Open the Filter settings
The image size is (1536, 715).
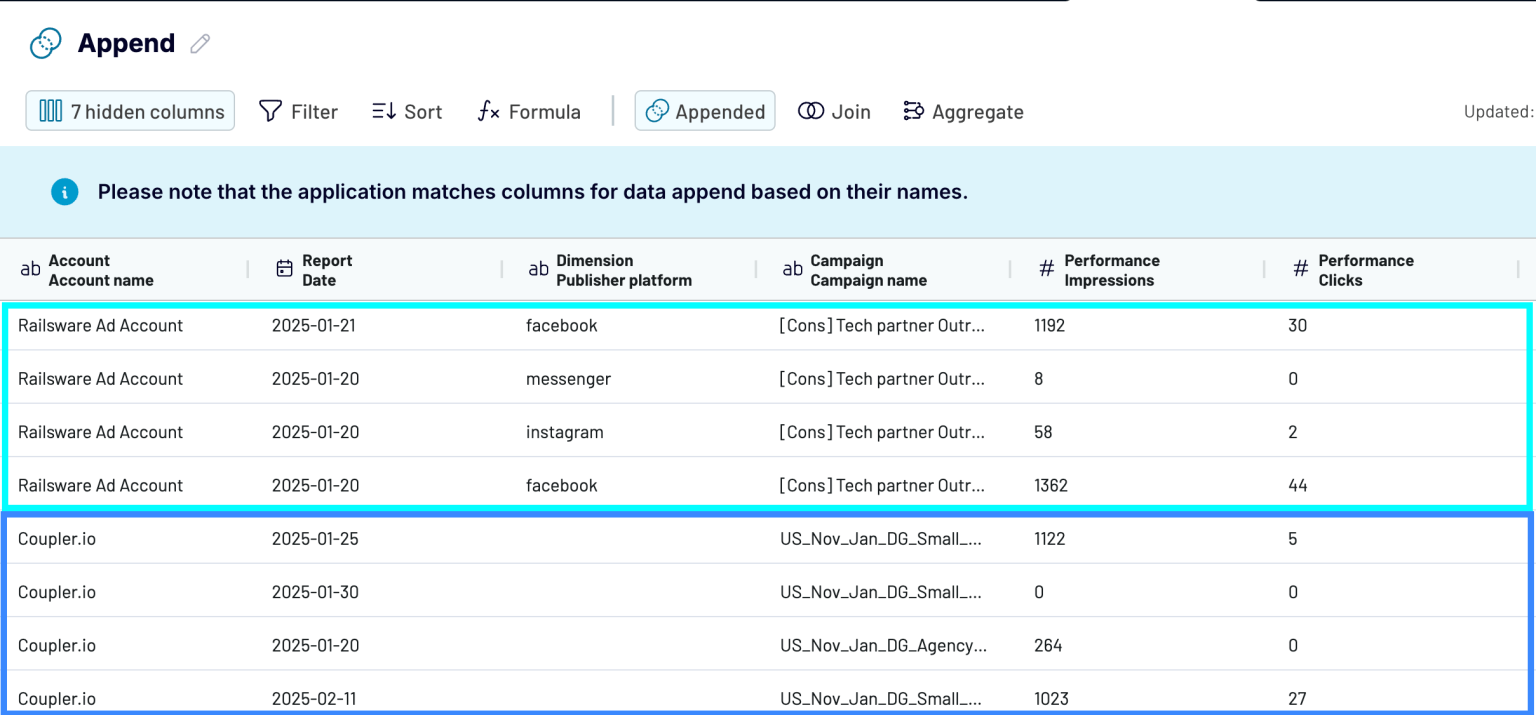298,111
